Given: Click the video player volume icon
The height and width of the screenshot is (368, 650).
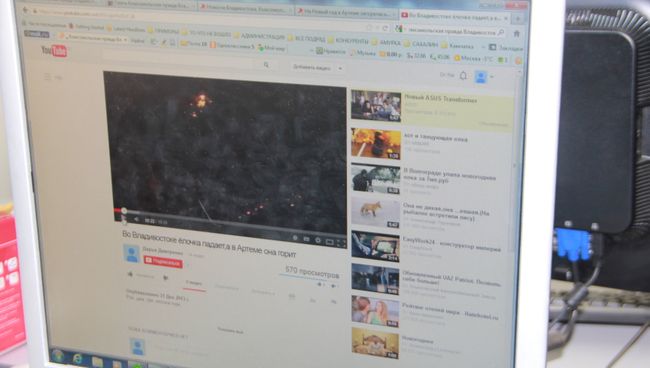Looking at the screenshot, I should [x=136, y=219].
